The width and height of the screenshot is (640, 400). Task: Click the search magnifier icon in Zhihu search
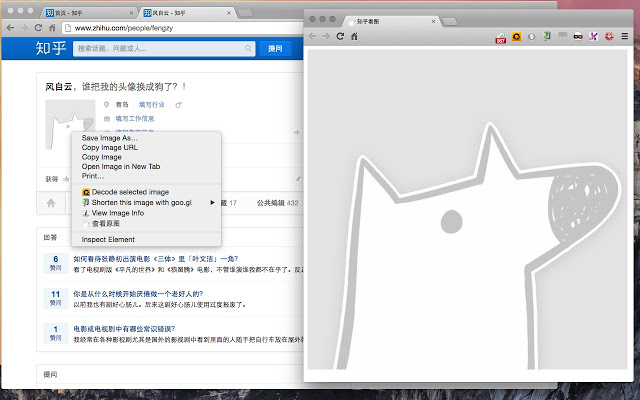[248, 49]
